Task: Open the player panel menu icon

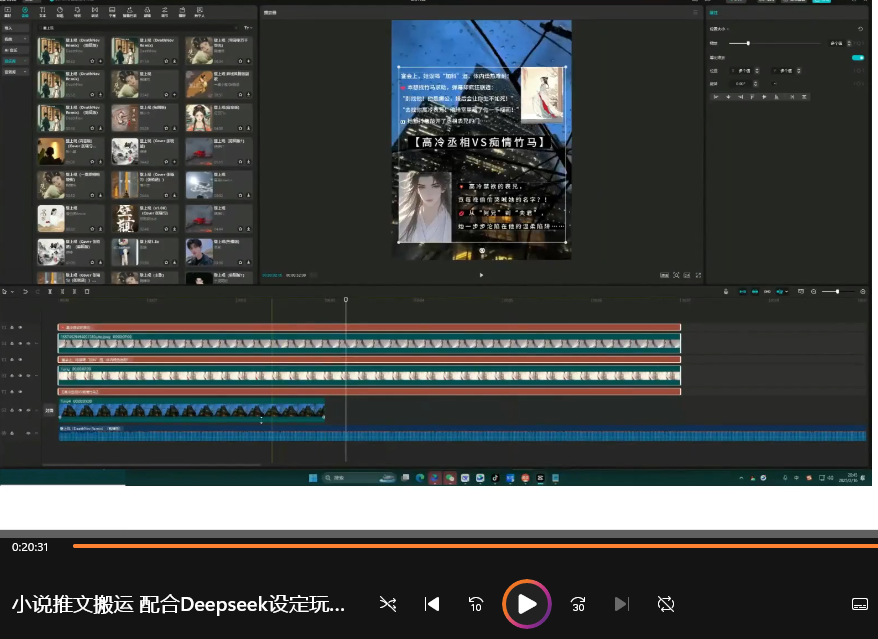Action: (x=695, y=12)
